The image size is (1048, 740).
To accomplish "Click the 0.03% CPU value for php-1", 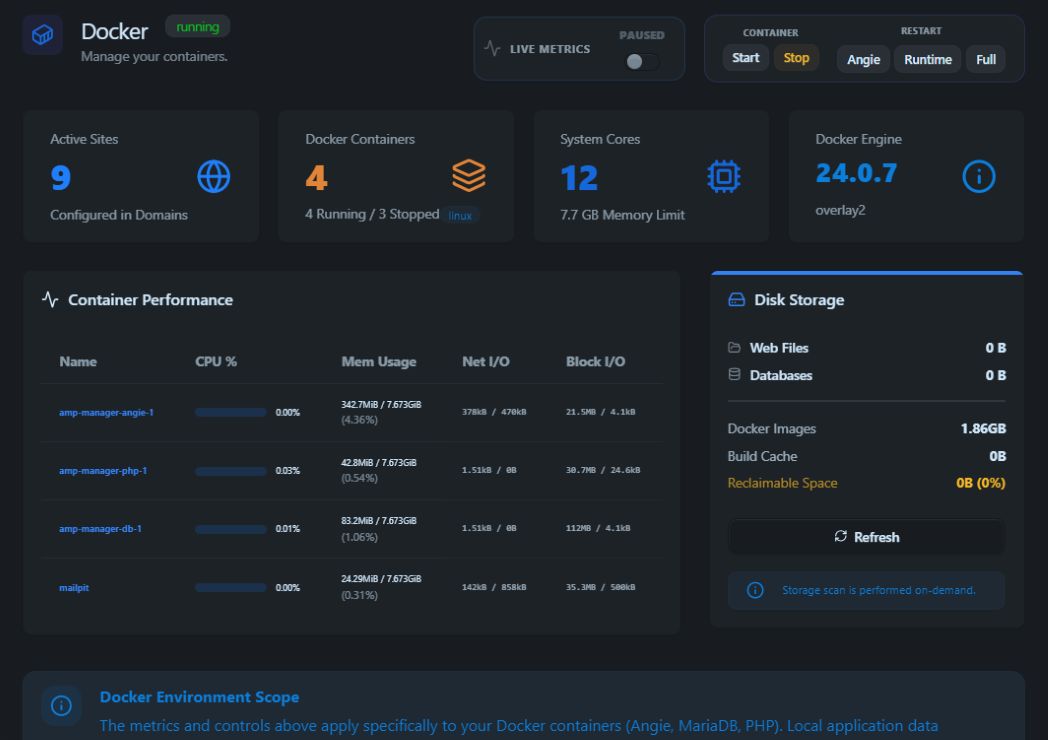I will pyautogui.click(x=287, y=471).
